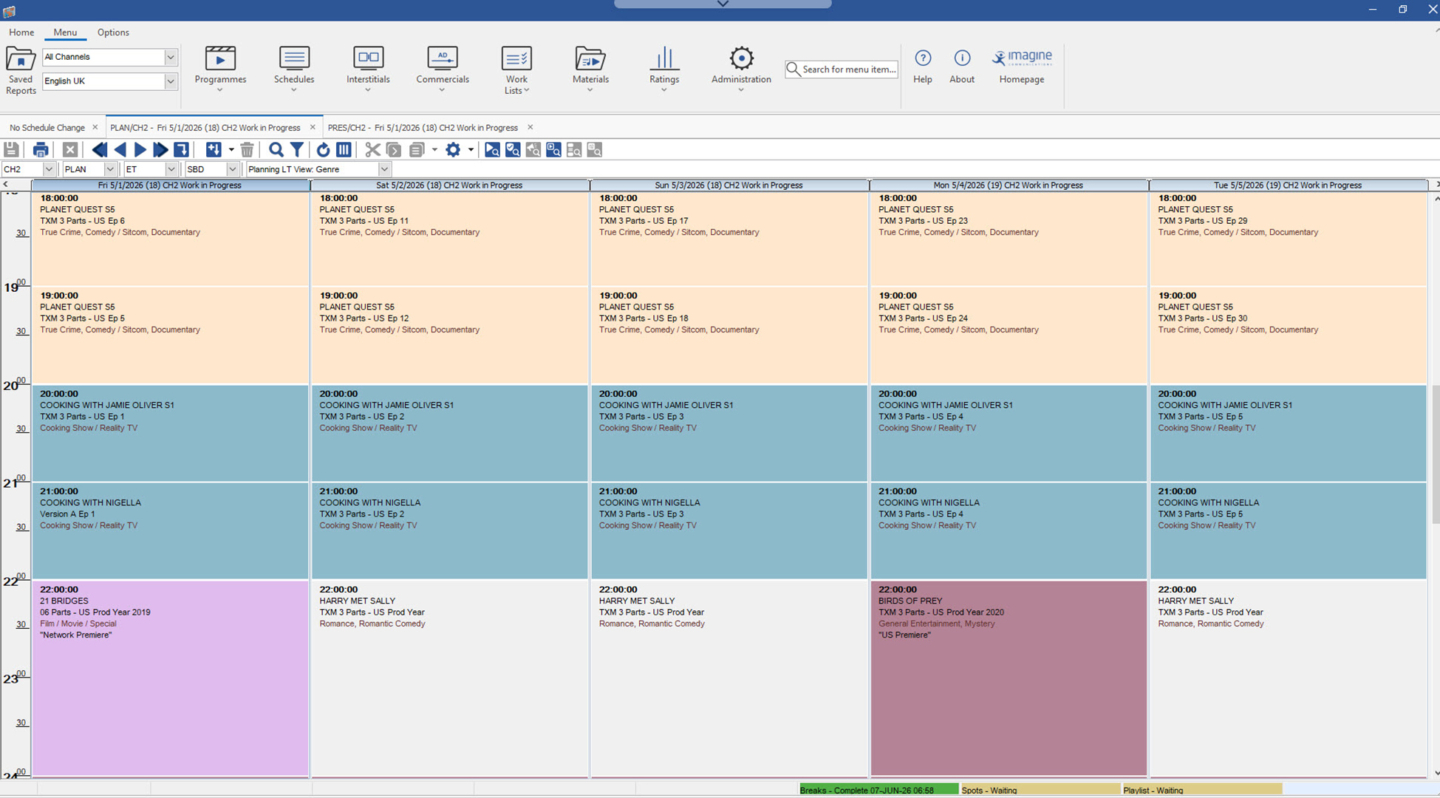The width and height of the screenshot is (1440, 798).
Task: Switch to Options ribbon tab
Action: 113,32
